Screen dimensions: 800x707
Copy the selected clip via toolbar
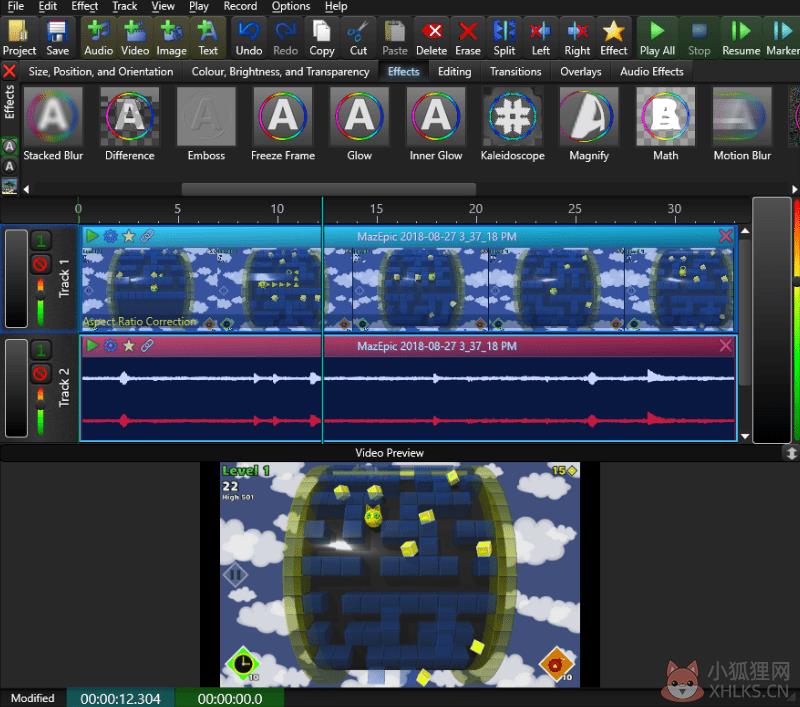coord(321,38)
